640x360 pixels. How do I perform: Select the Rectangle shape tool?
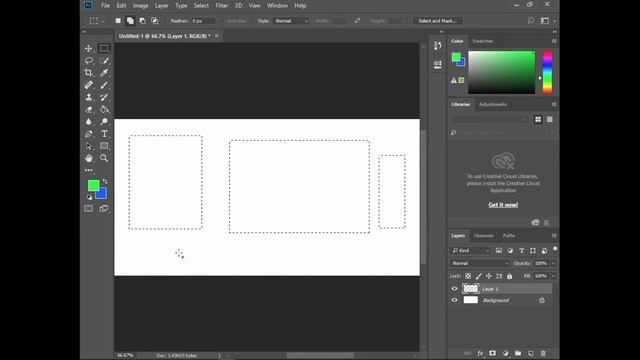[104, 146]
